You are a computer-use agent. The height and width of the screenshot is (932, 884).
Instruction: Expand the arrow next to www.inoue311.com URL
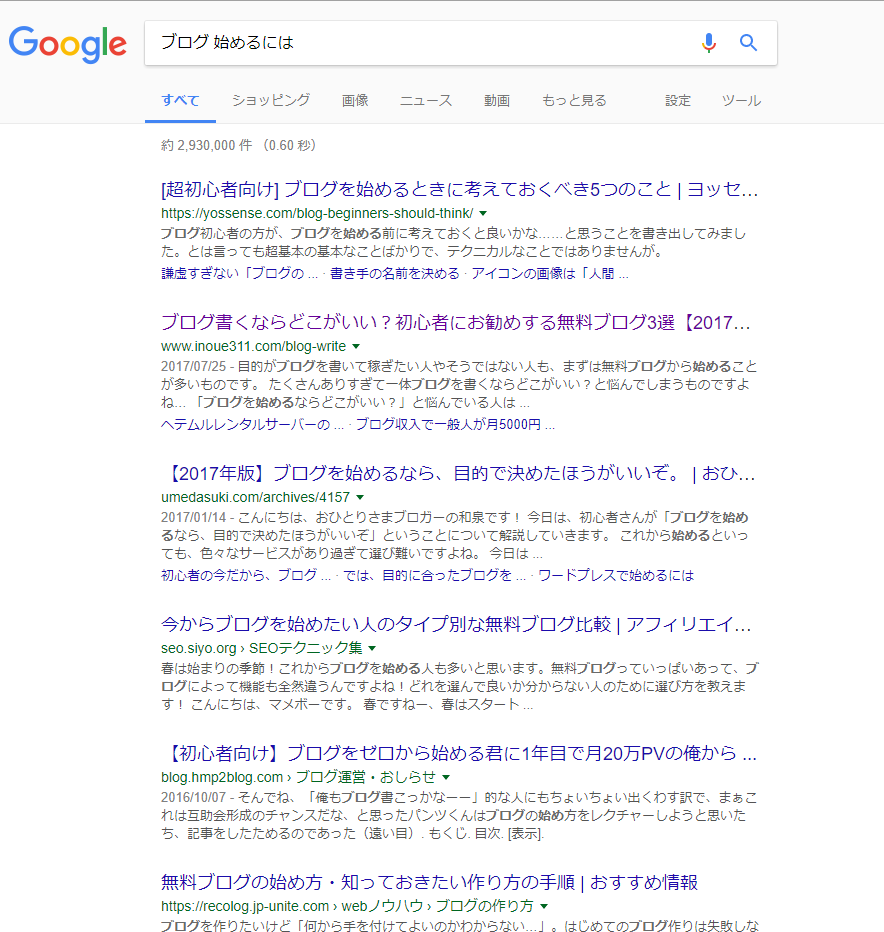(356, 347)
